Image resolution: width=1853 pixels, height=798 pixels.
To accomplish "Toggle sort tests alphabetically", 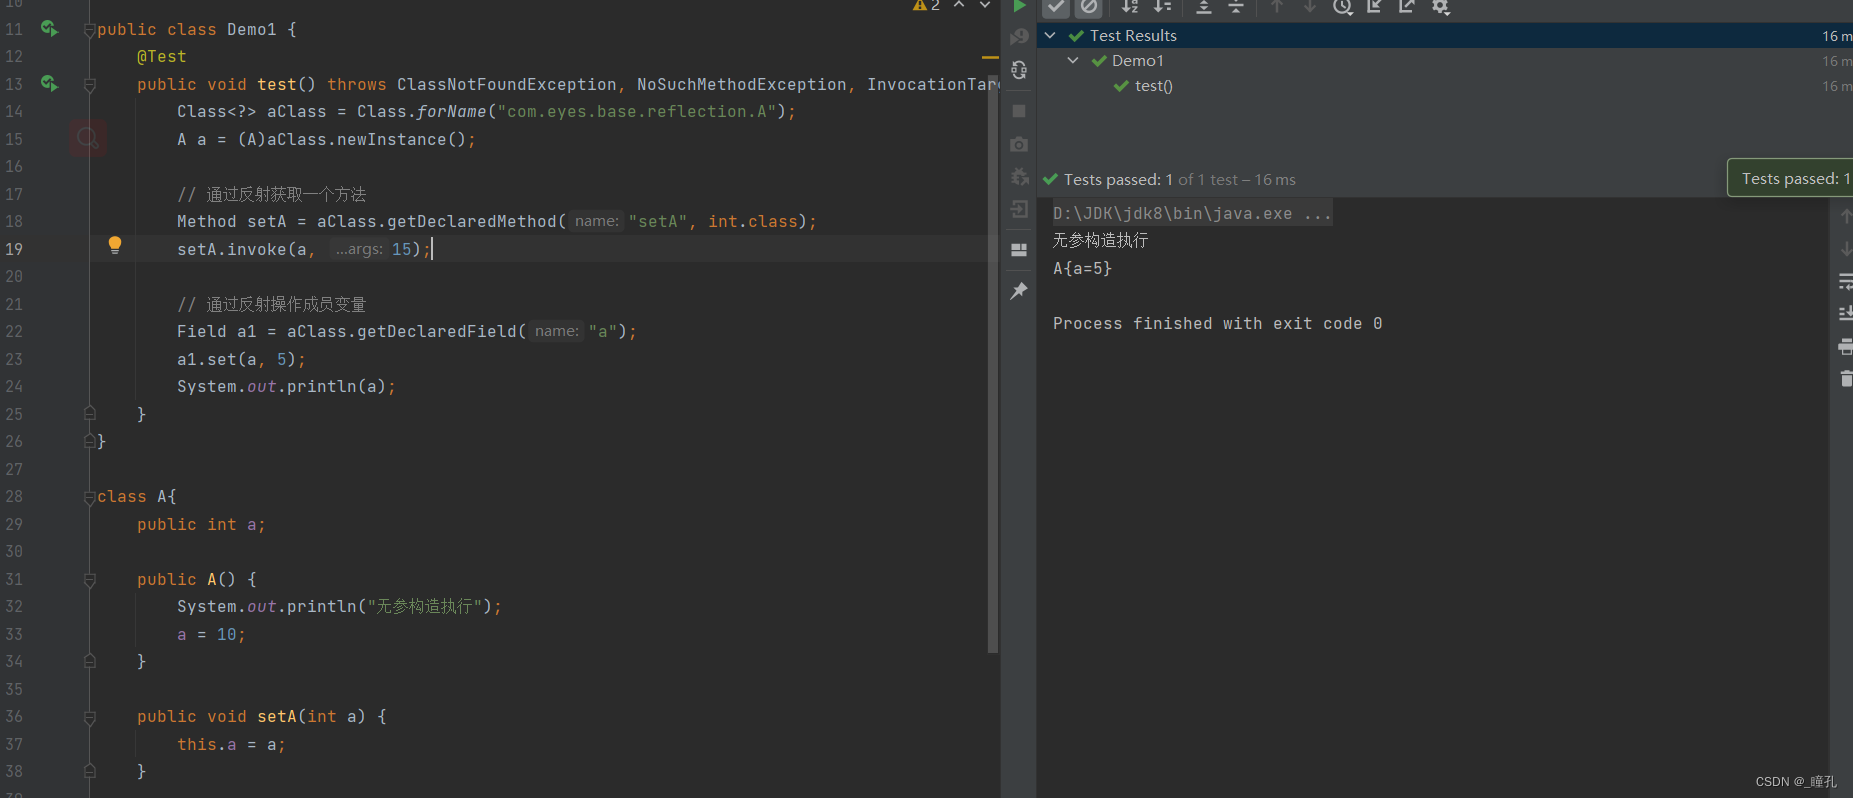I will pyautogui.click(x=1130, y=7).
